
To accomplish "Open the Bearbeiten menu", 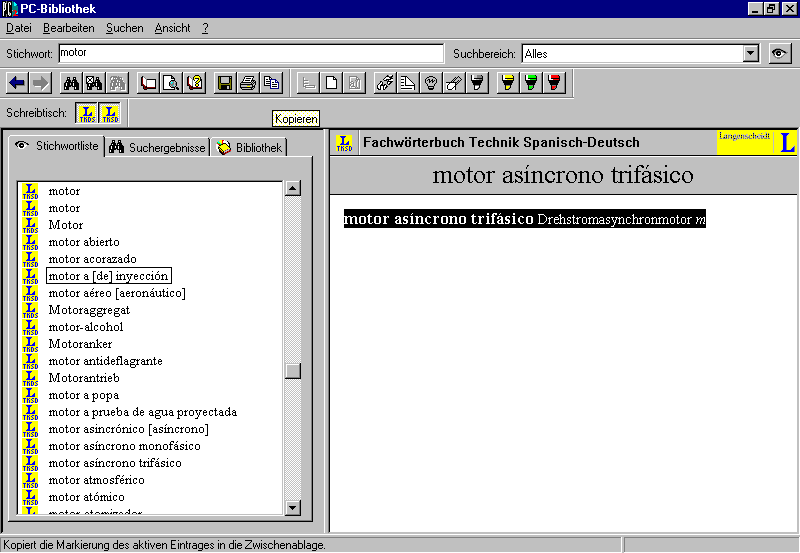I will tap(68, 28).
